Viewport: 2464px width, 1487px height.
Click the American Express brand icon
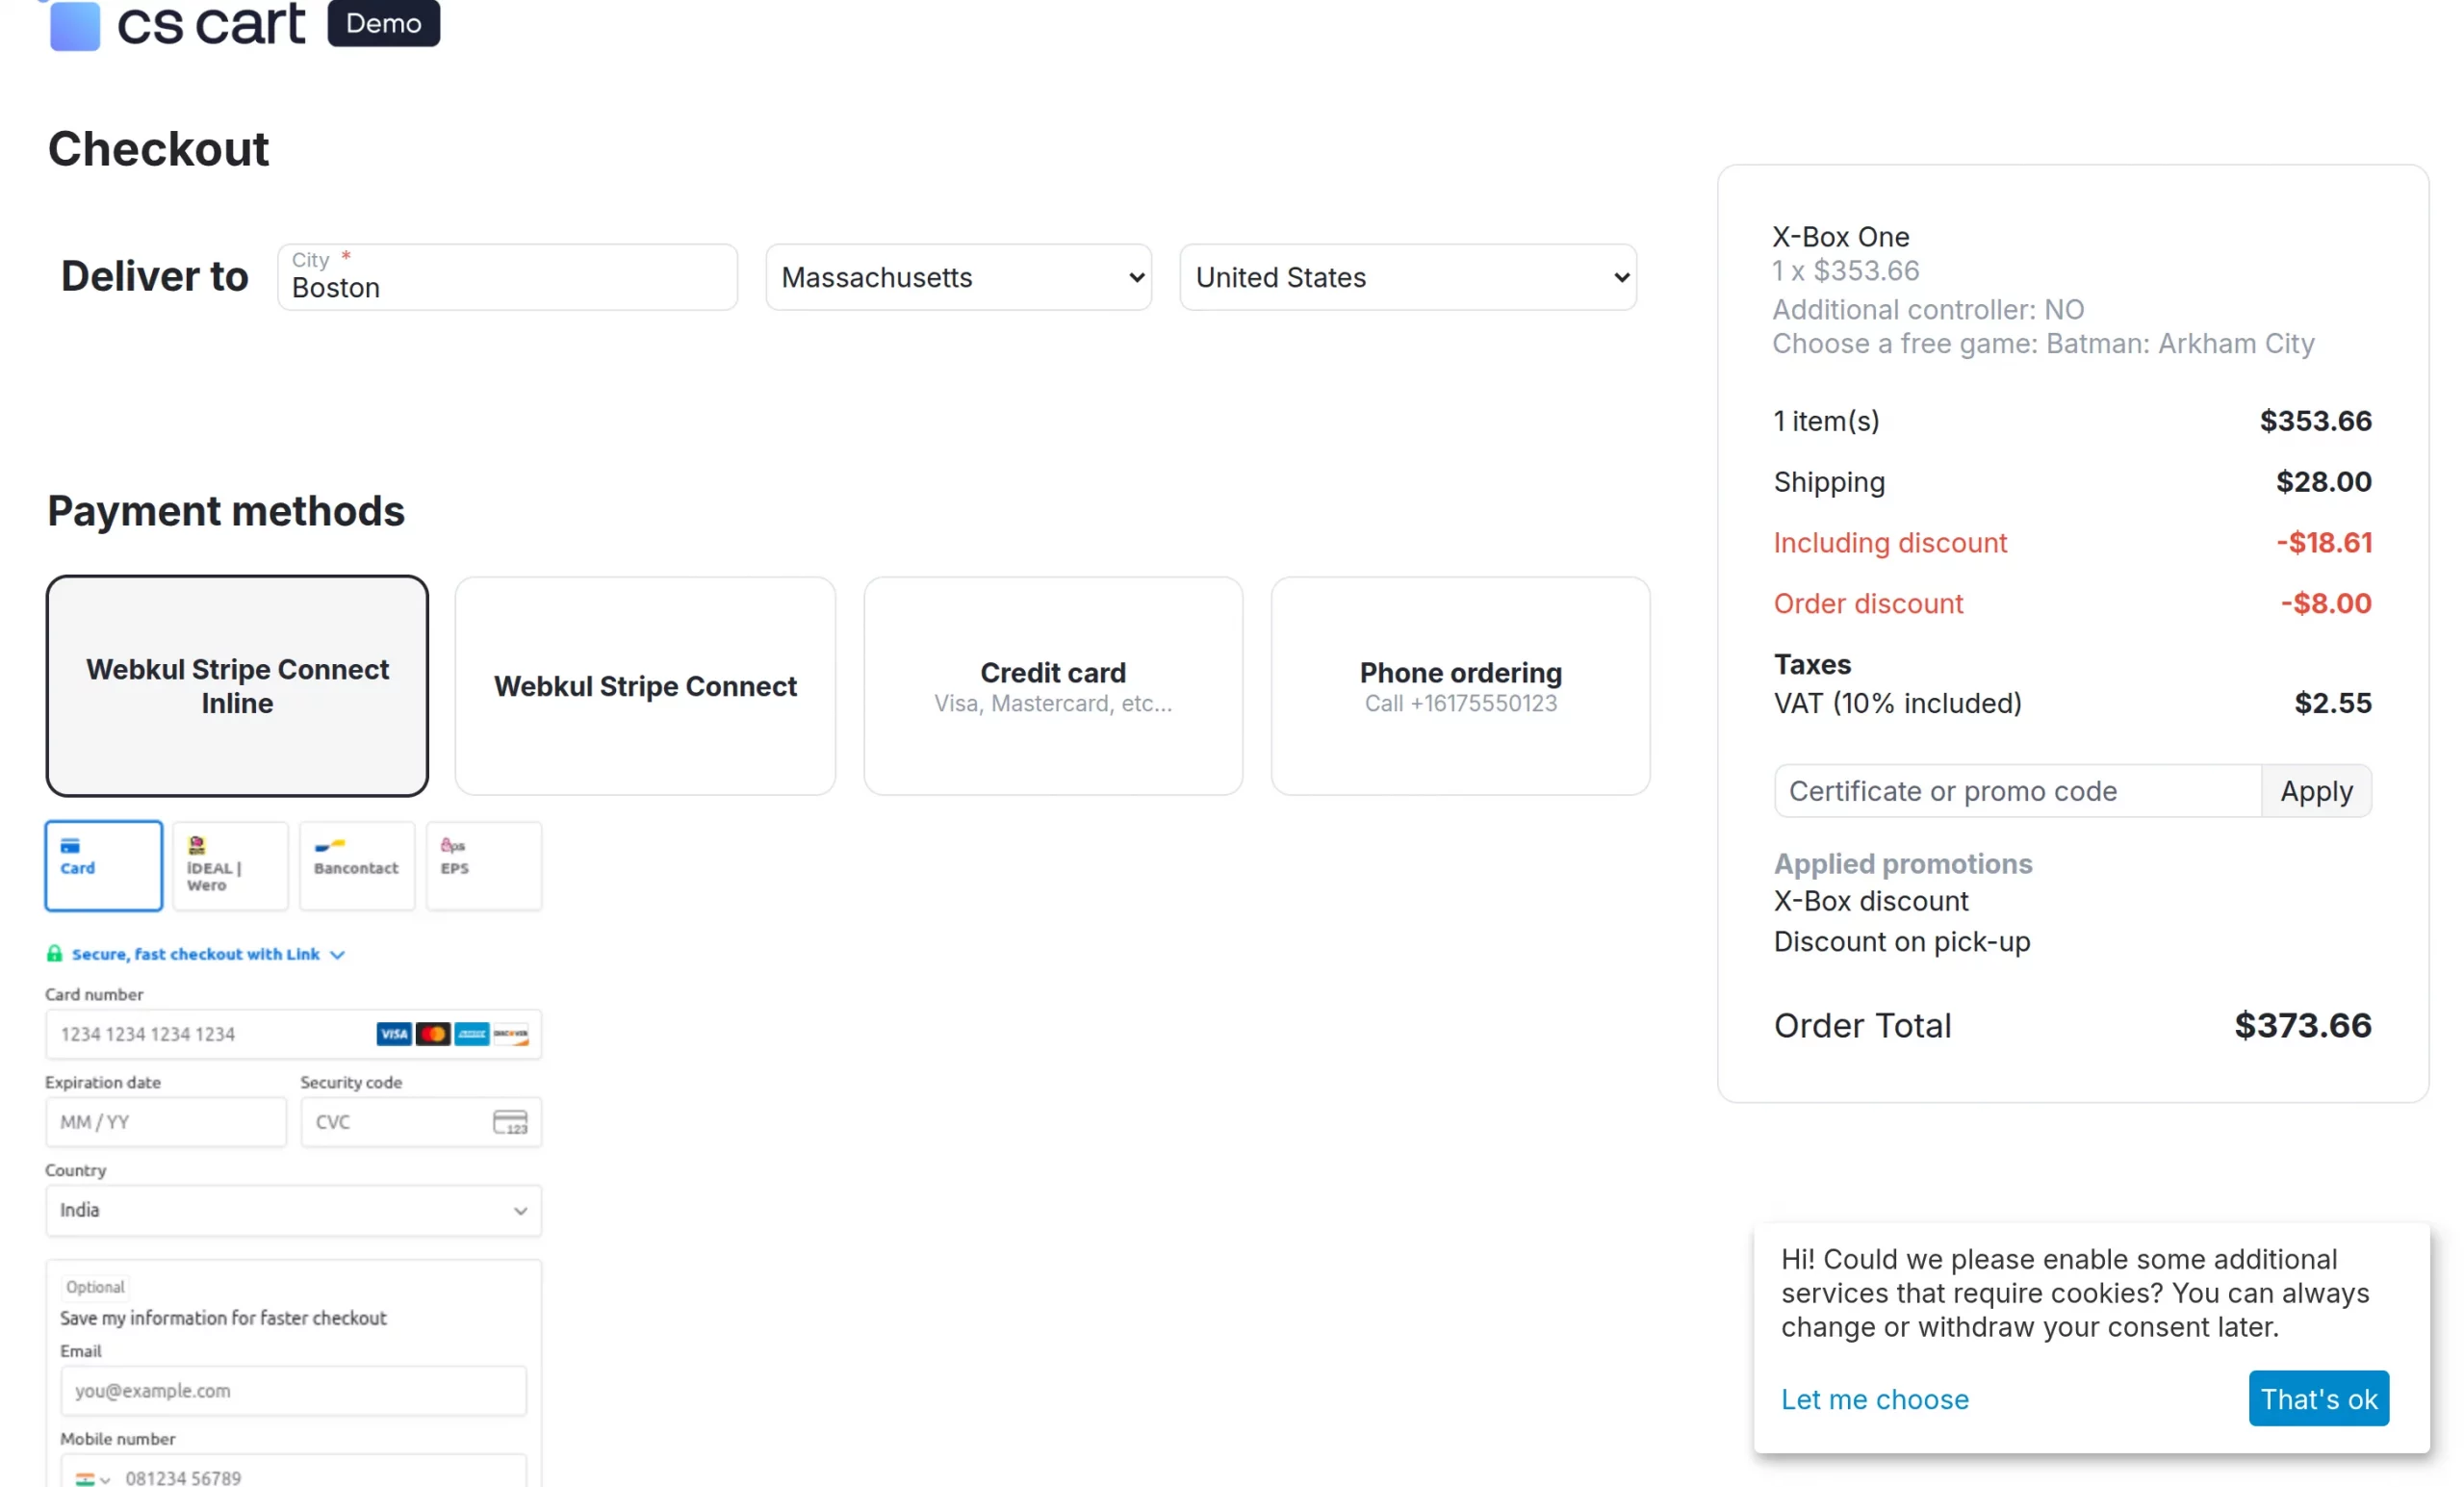[471, 1034]
